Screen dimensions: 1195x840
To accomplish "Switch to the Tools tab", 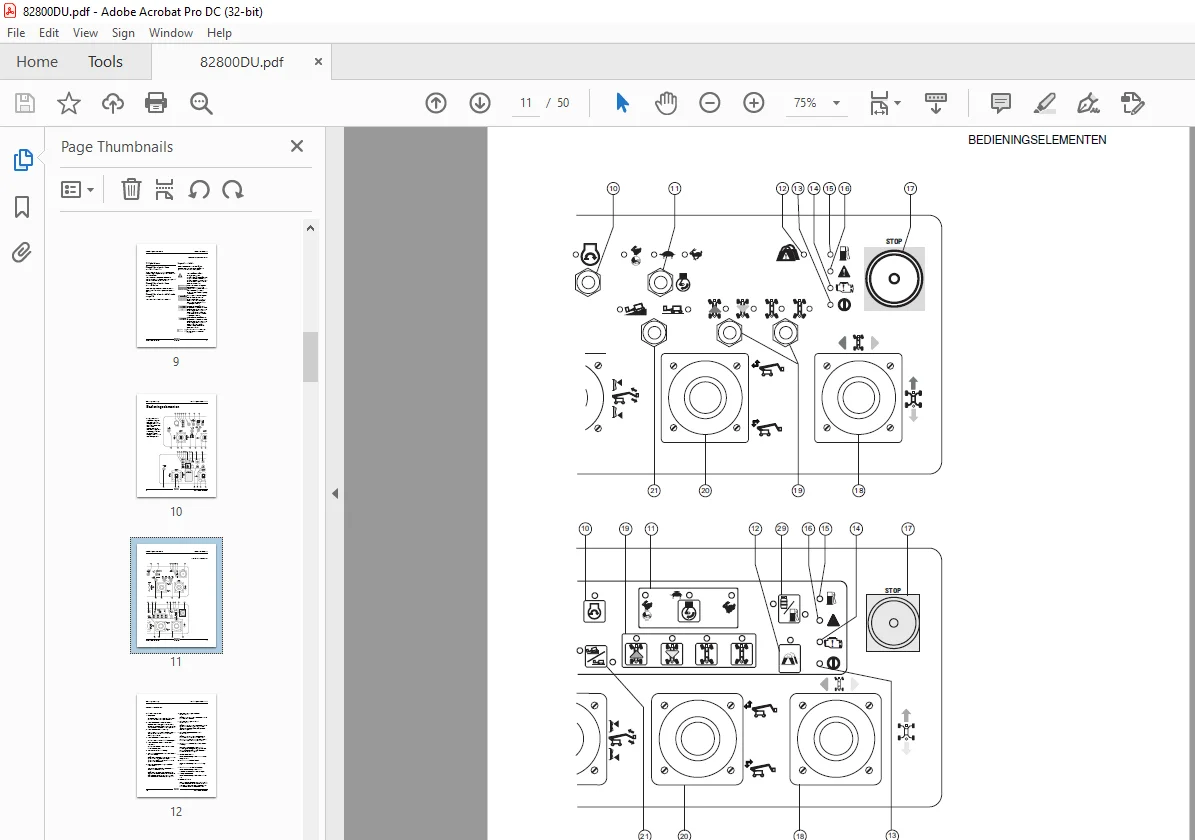I will point(105,62).
